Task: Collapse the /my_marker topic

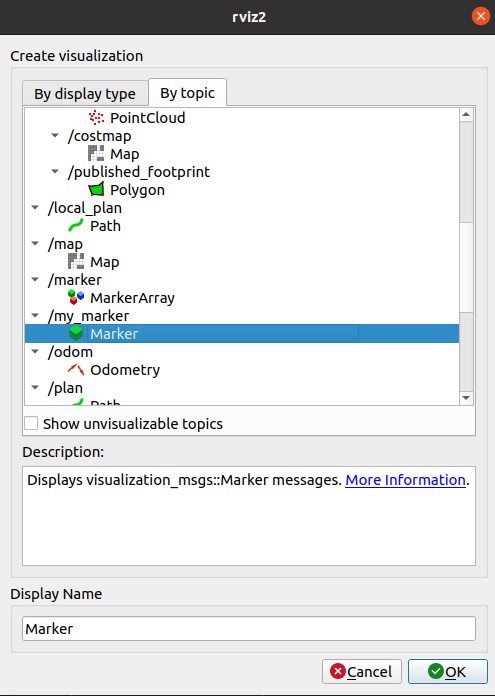Action: pyautogui.click(x=35, y=315)
